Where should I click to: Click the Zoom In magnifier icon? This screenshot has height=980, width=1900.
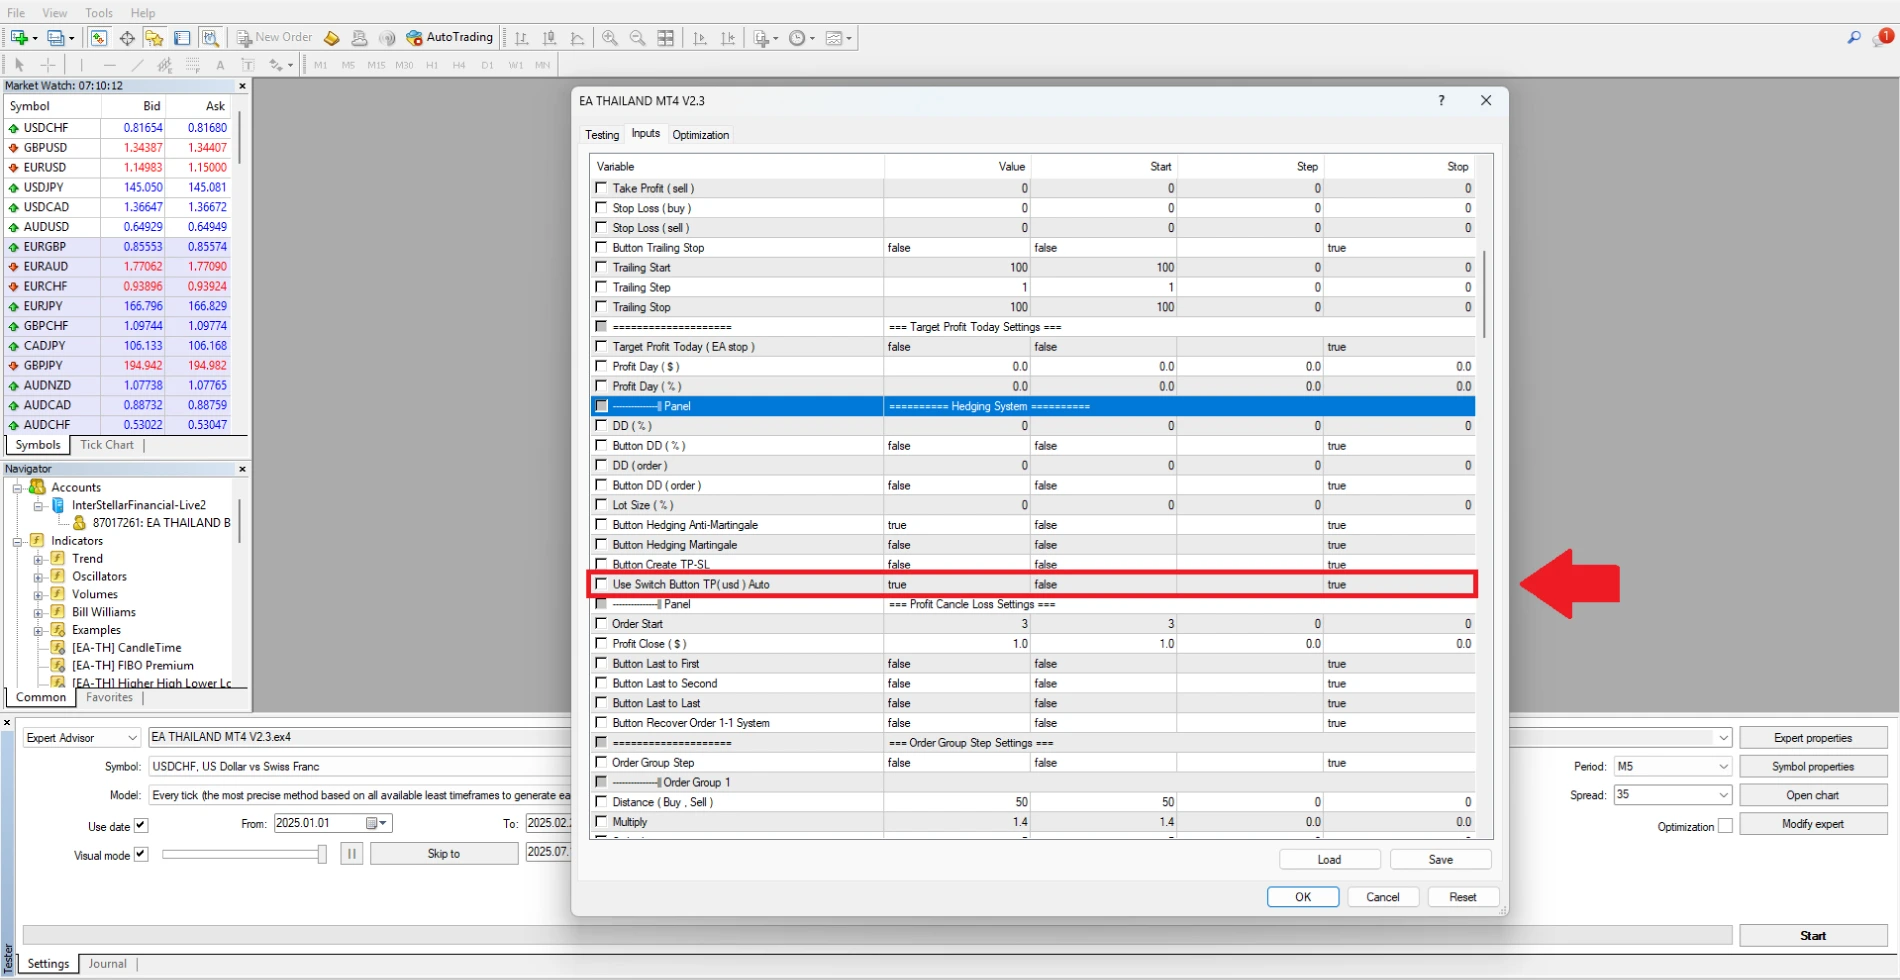[x=609, y=38]
